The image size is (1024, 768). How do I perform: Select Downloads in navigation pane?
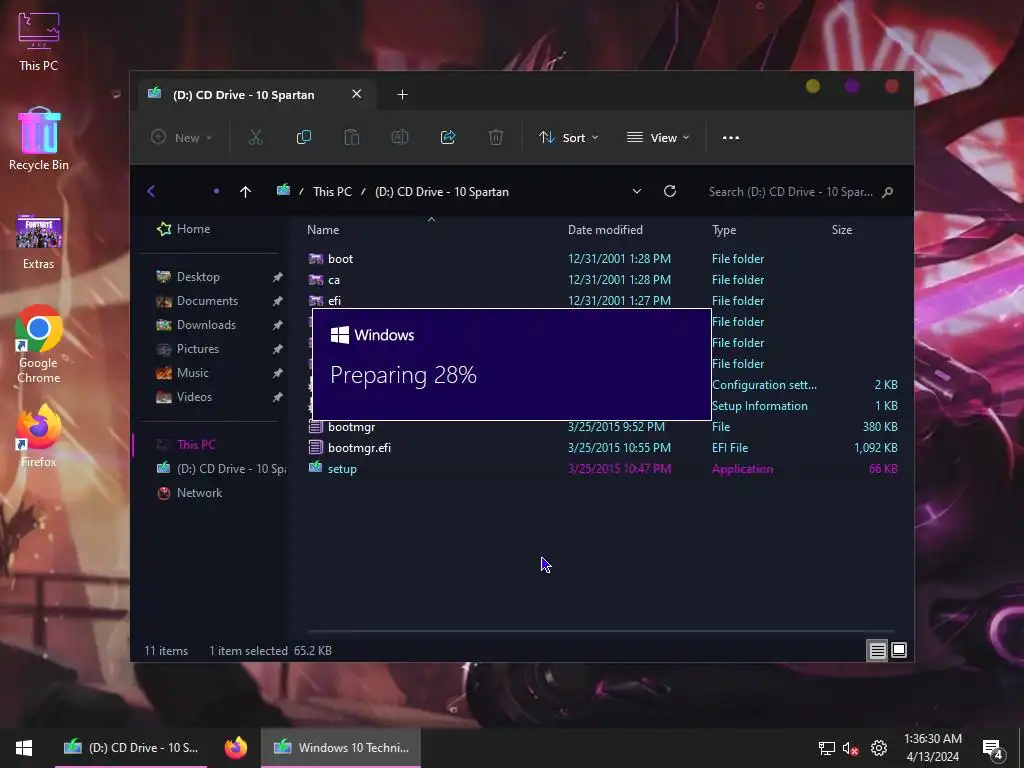[196, 325]
